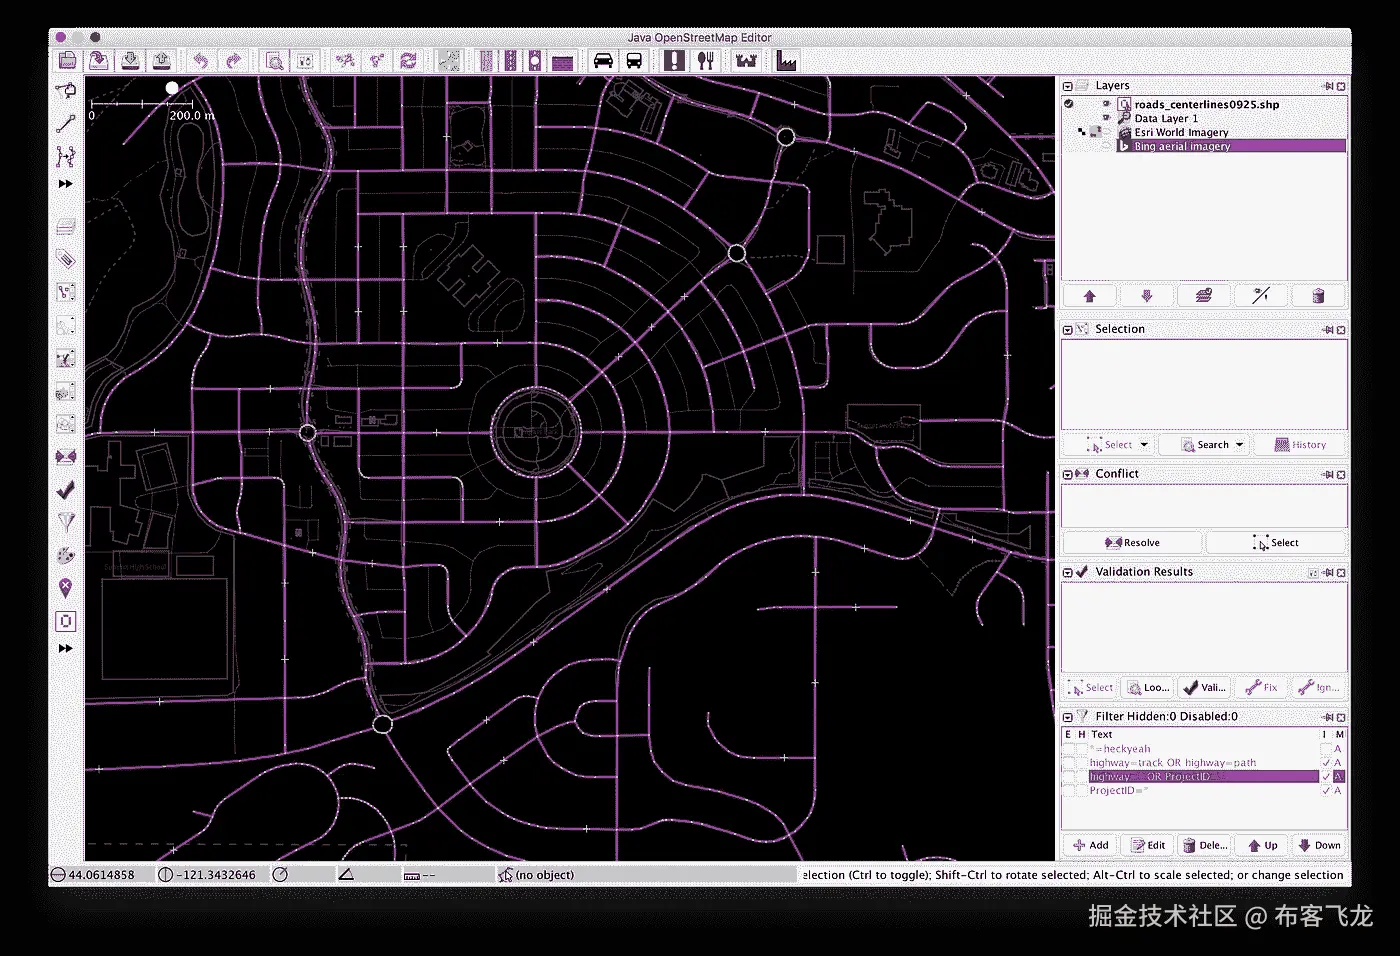Toggle visibility of Bing aerial imagery layer
This screenshot has width=1400, height=956.
coord(1106,146)
